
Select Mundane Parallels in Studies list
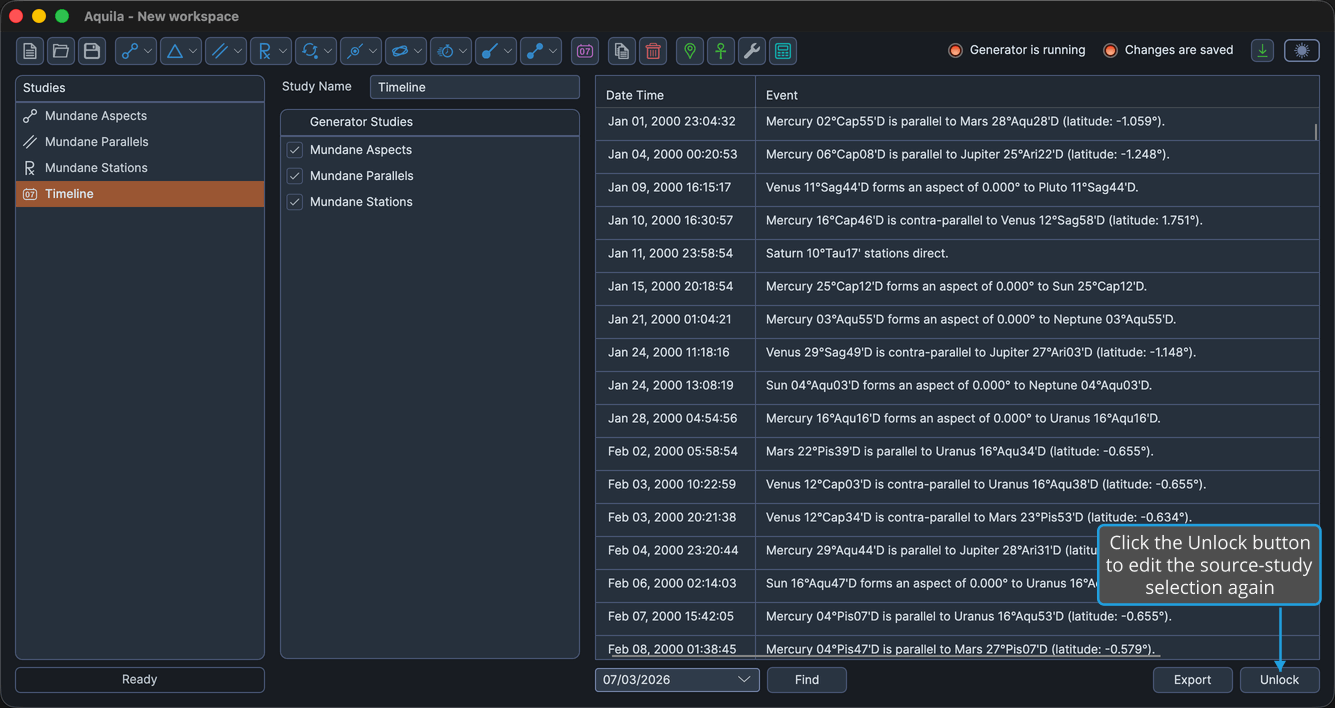(140, 142)
